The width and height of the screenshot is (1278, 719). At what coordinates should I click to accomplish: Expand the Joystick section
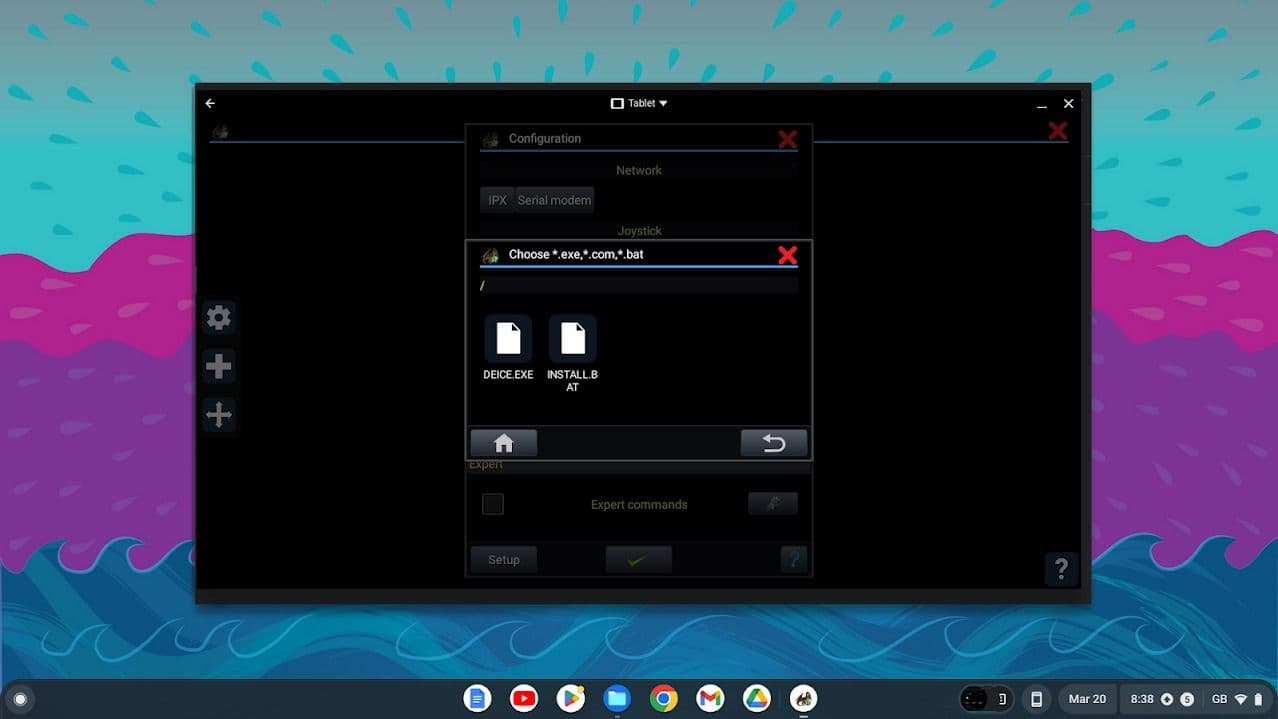click(x=638, y=230)
